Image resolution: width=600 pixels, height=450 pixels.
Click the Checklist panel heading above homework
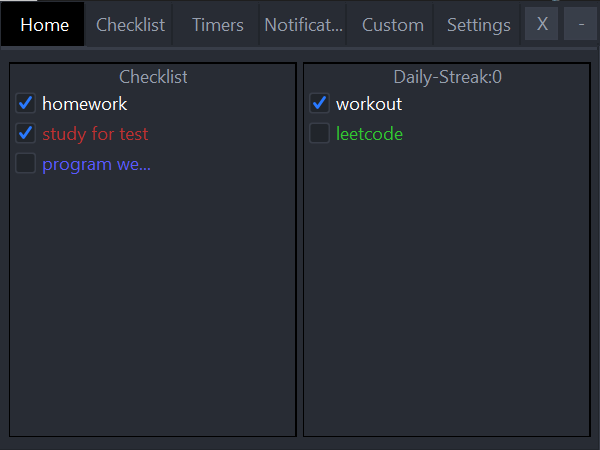point(153,77)
